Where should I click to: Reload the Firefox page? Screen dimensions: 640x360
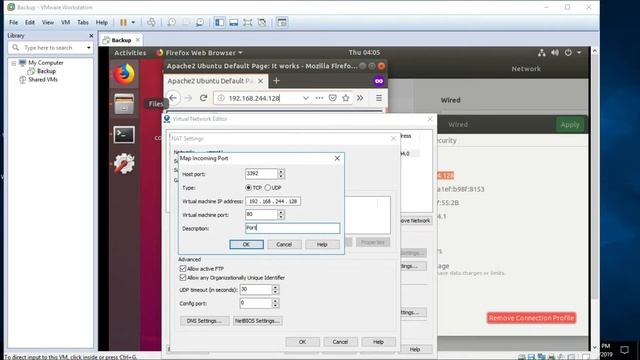(203, 98)
